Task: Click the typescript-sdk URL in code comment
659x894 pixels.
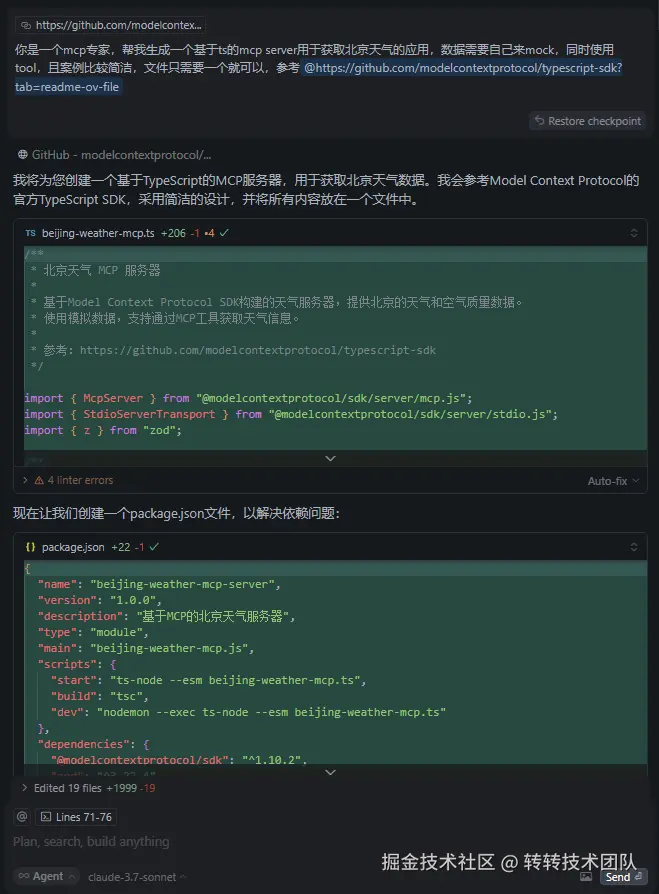Action: tap(258, 350)
